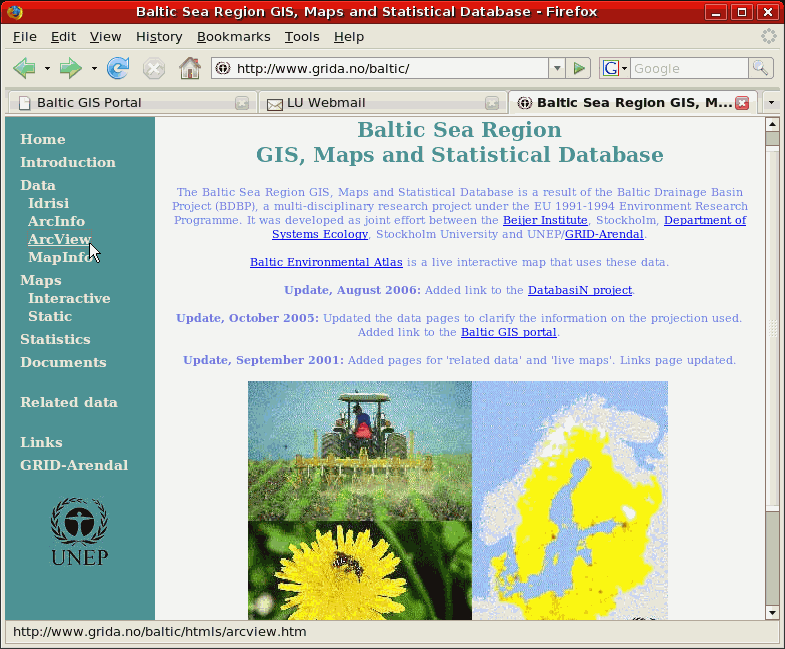The image size is (785, 649).
Task: Click the Stop loading icon
Action: coord(154,68)
